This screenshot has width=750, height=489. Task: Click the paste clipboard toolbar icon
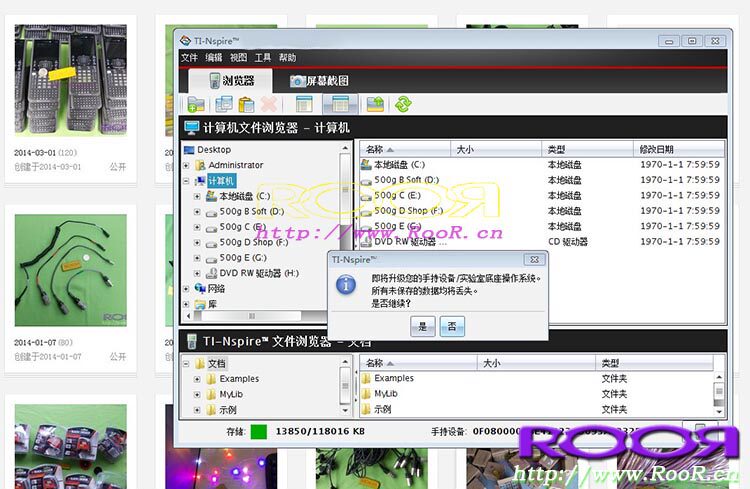coord(246,104)
